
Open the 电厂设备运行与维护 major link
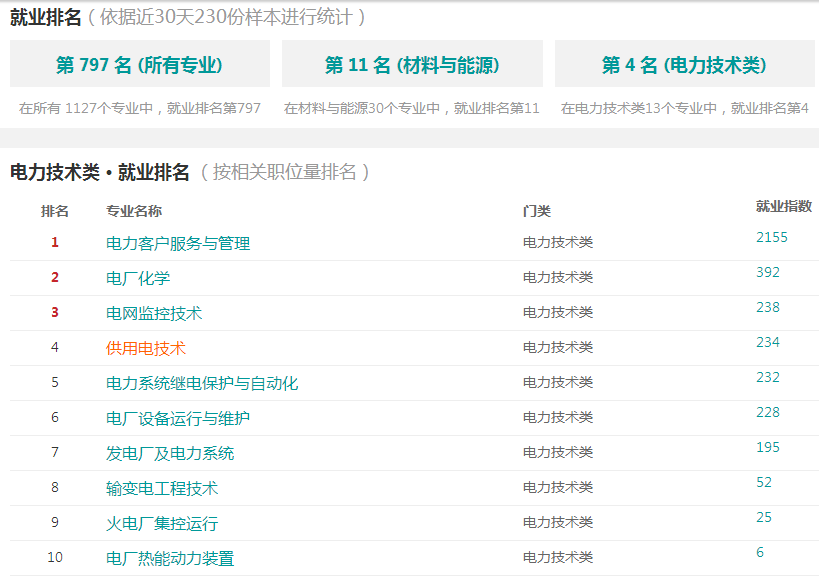178,418
